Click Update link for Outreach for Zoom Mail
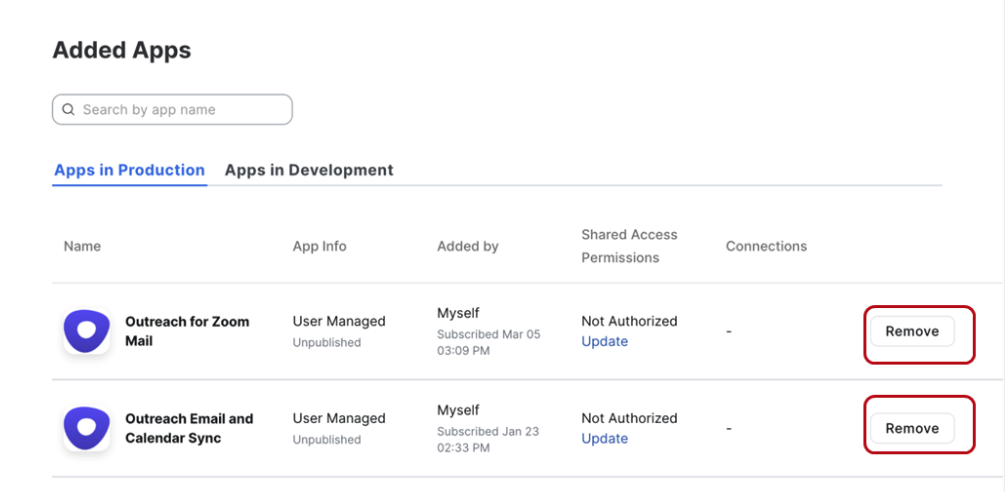Viewport: 1005px width, 492px height. tap(604, 341)
